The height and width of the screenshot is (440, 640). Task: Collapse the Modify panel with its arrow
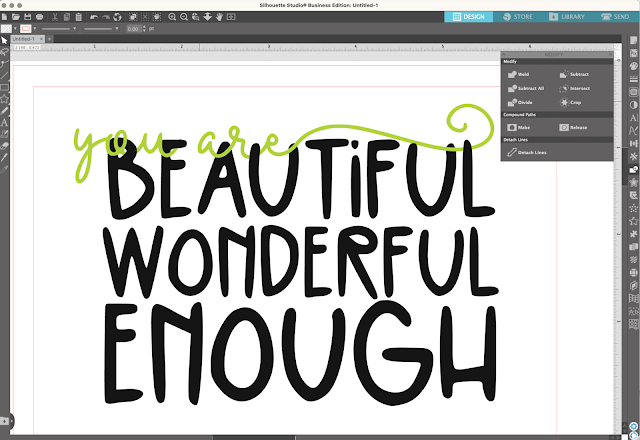click(504, 54)
